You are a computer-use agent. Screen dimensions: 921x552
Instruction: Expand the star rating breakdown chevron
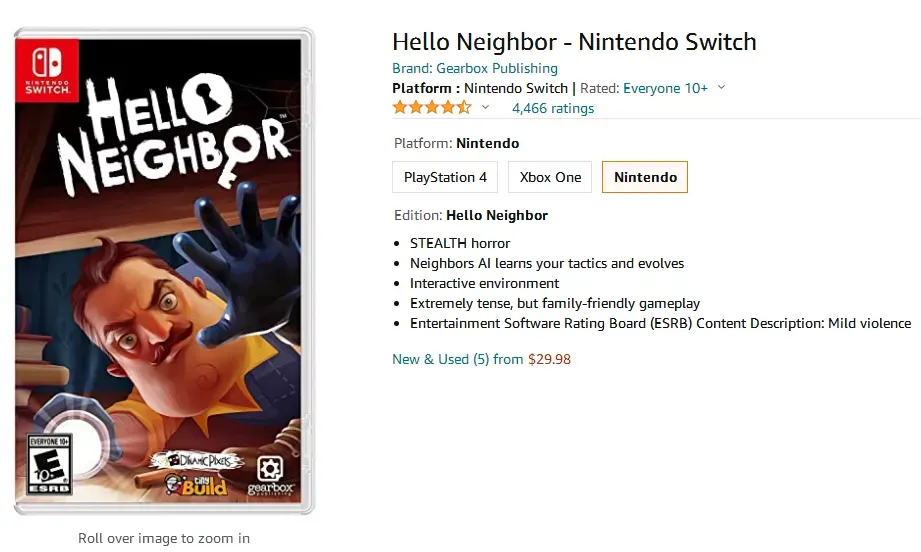pos(485,107)
